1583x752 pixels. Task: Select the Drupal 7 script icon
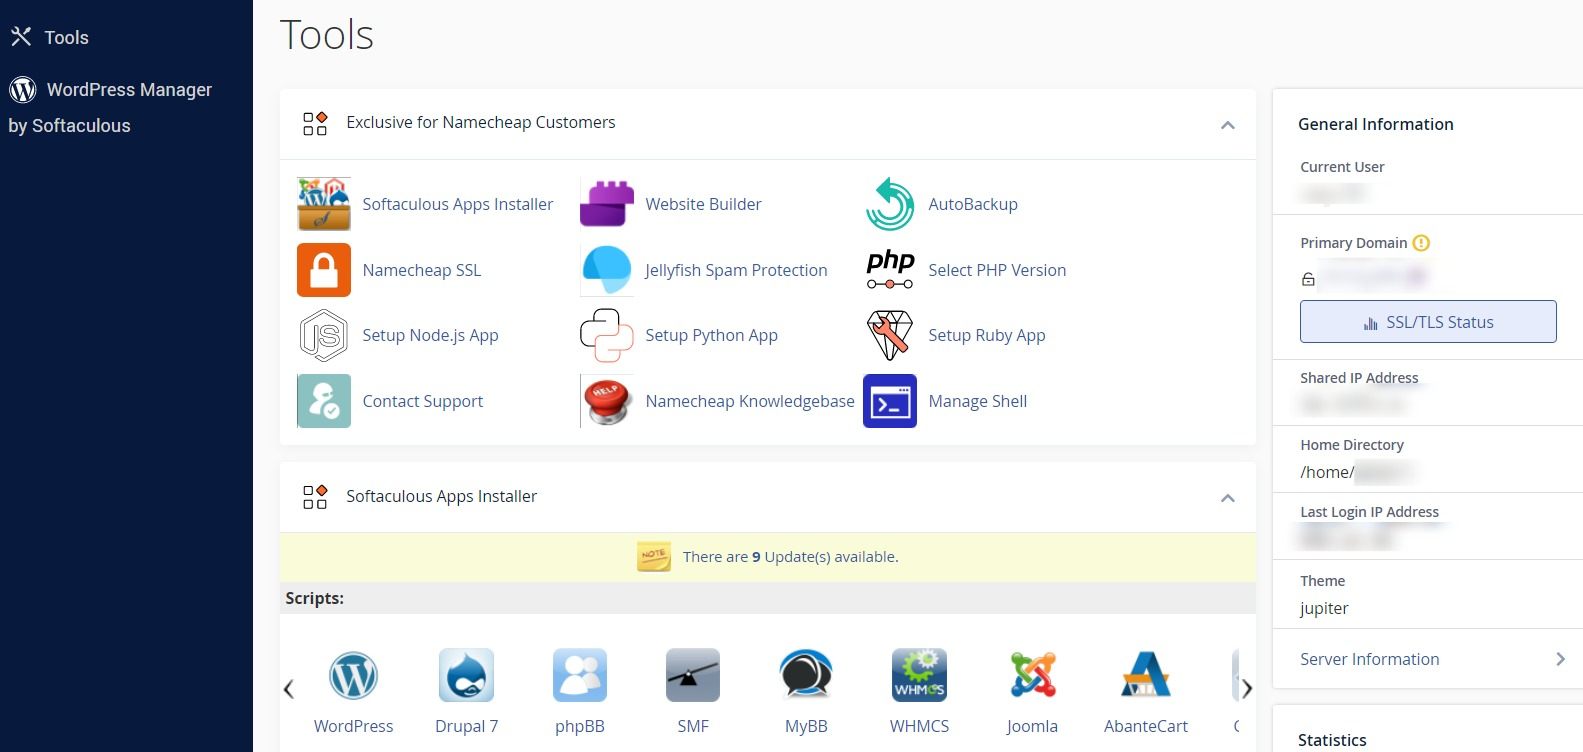[466, 676]
